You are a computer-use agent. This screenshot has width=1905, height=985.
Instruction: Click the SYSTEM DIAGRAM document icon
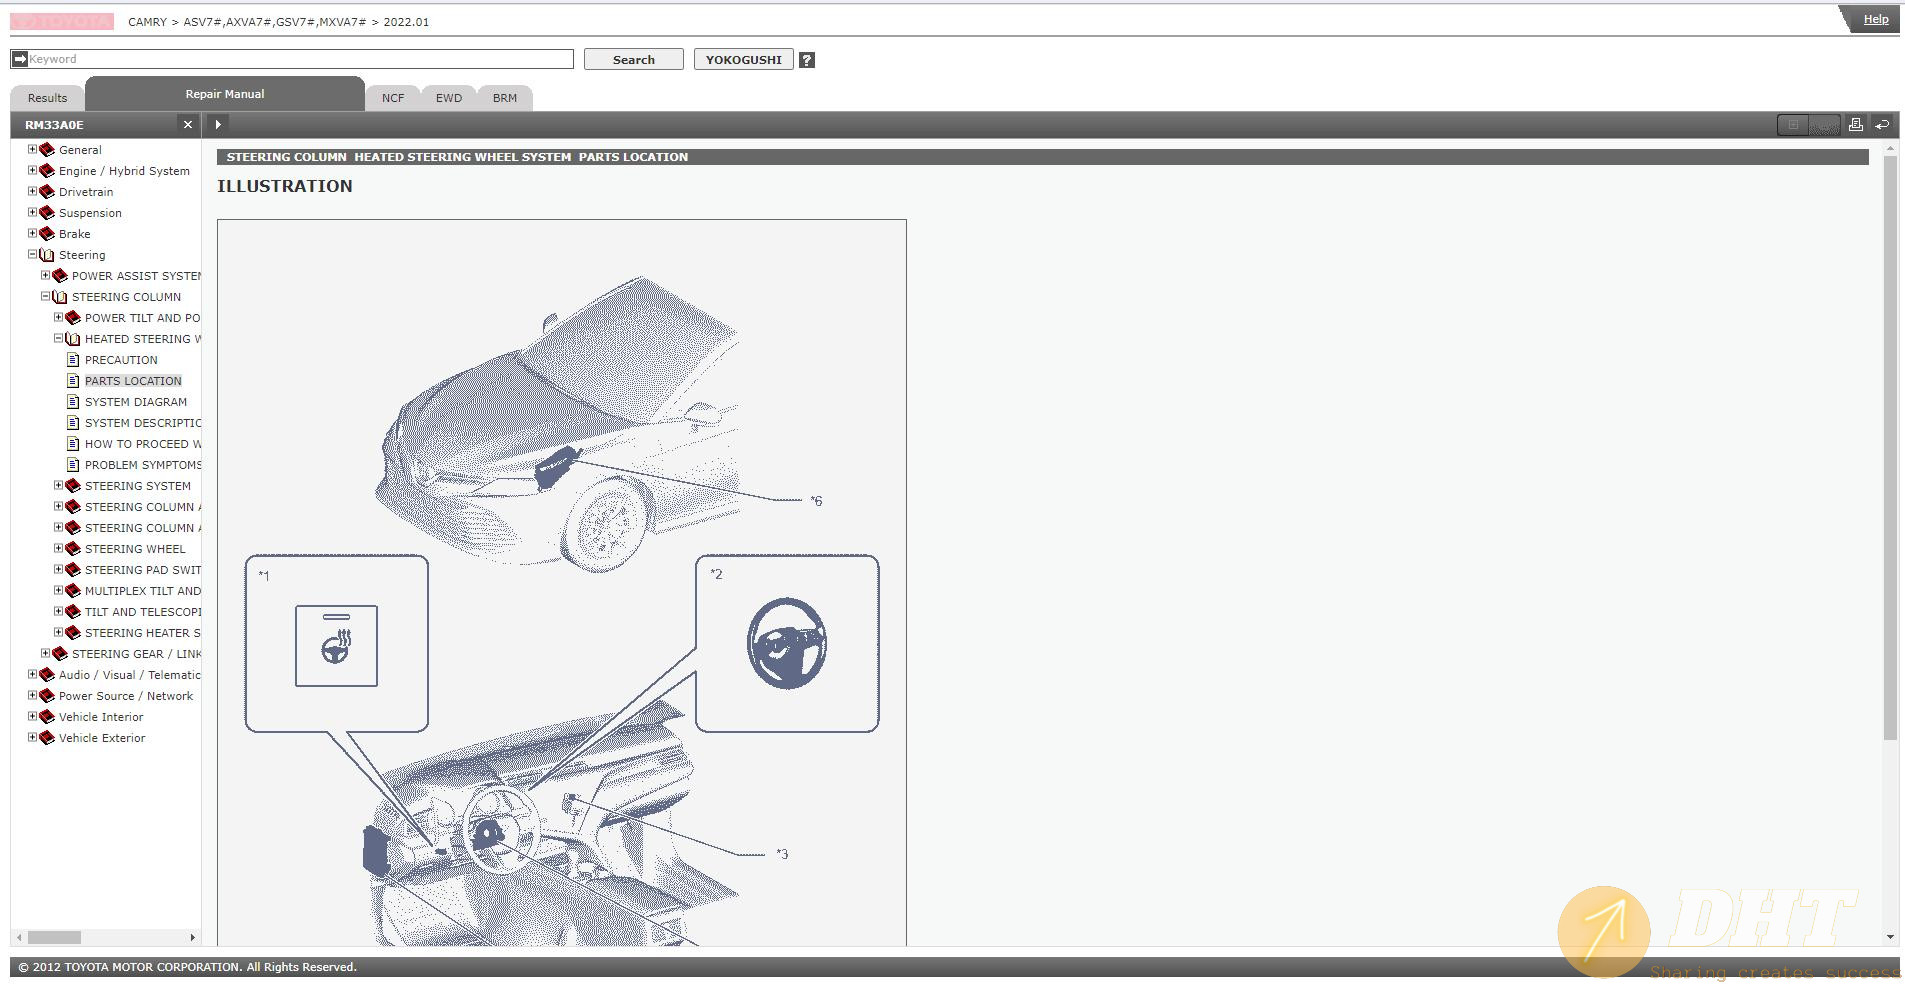73,402
